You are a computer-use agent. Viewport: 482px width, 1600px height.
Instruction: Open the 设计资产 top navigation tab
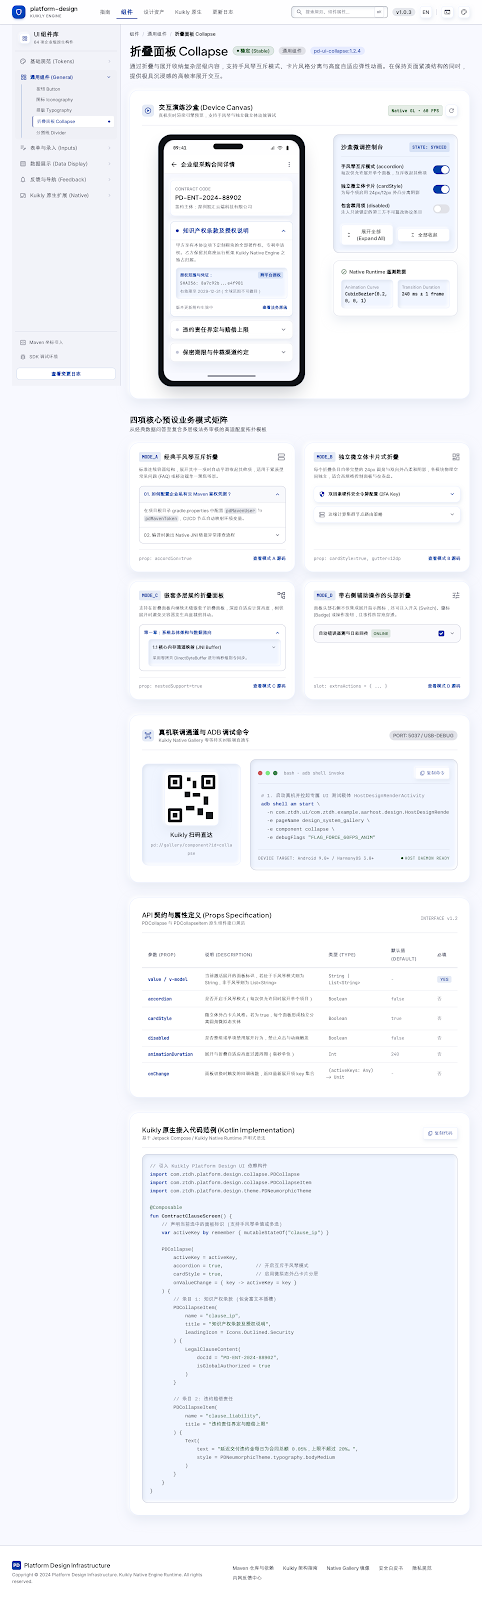pyautogui.click(x=153, y=12)
